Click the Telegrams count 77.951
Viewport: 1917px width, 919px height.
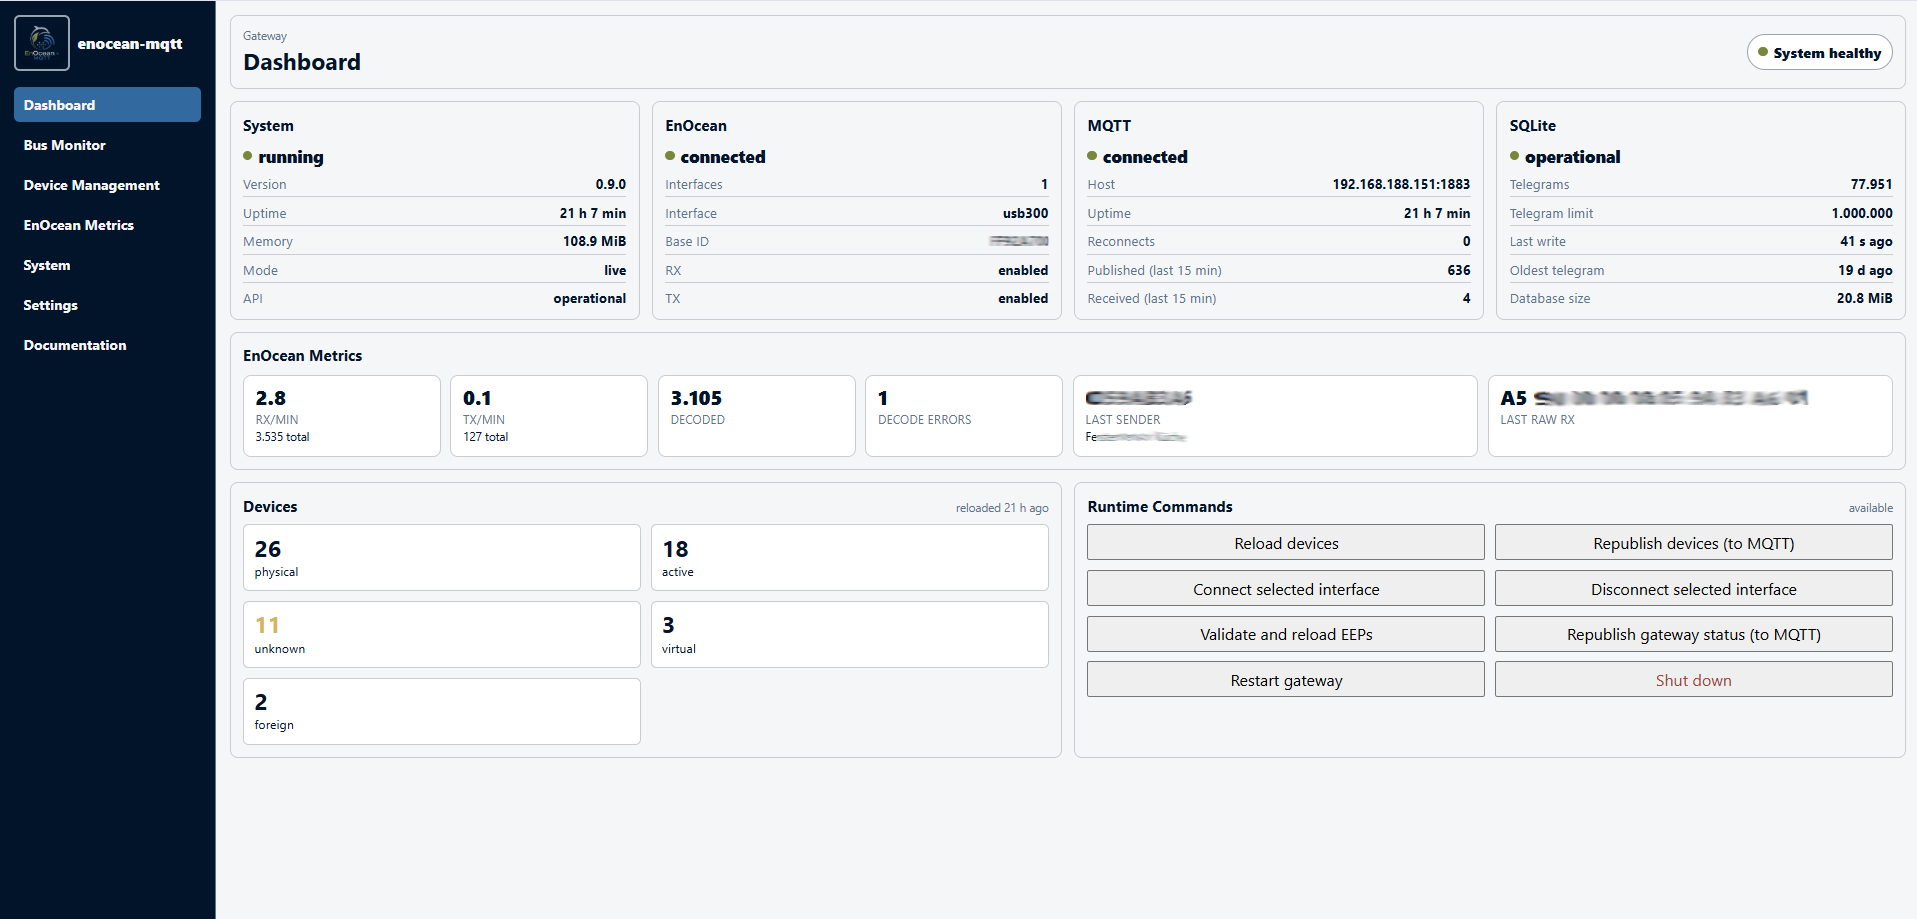[1871, 184]
